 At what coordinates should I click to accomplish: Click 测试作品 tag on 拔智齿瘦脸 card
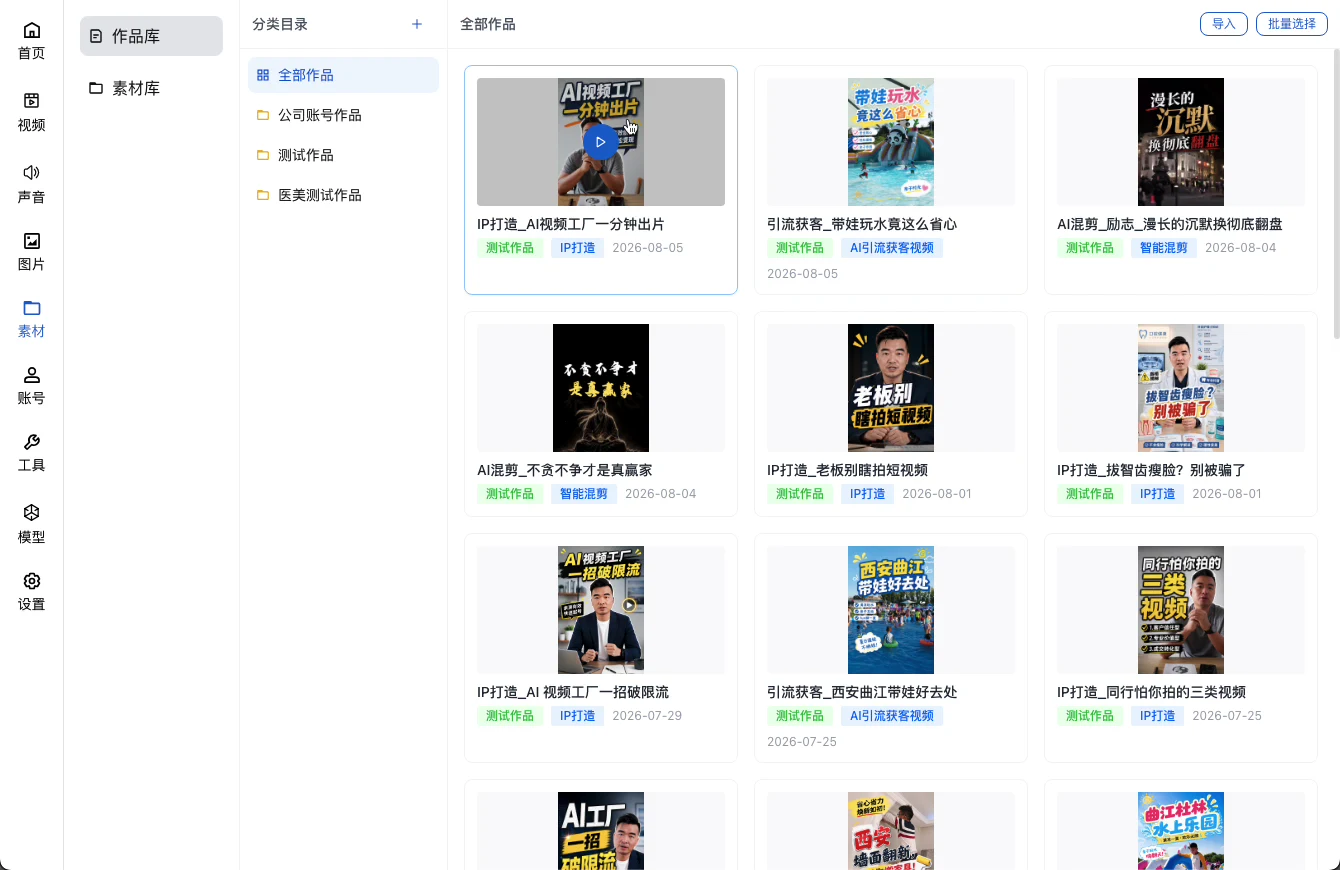point(1090,494)
